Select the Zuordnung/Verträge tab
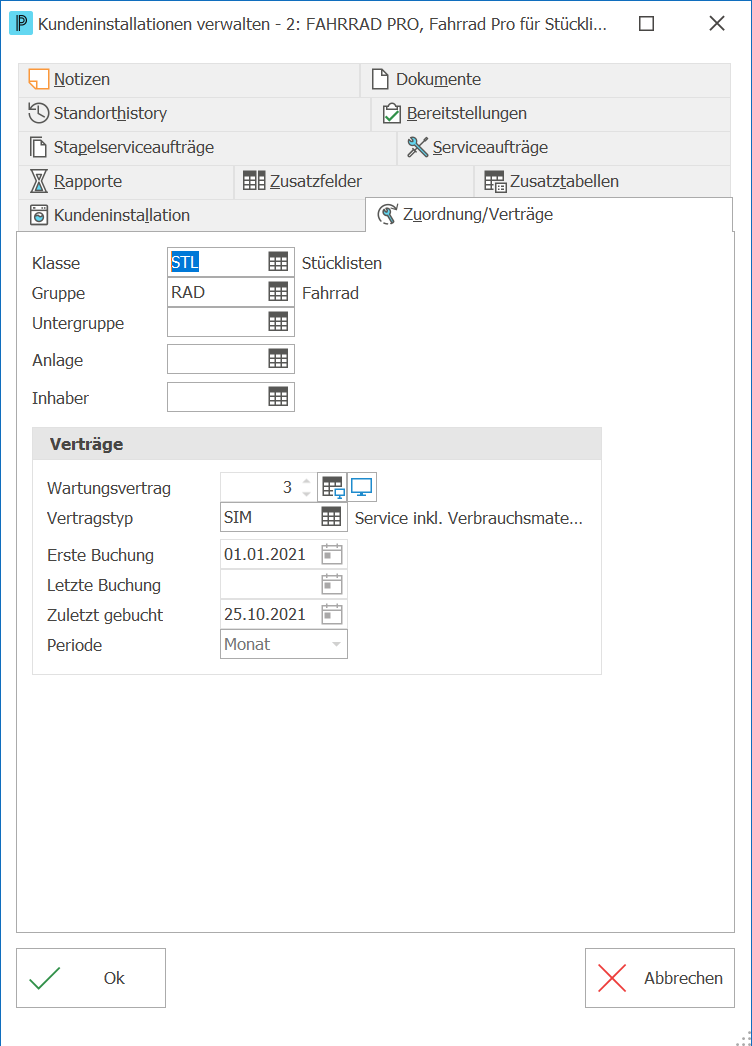752x1046 pixels. tap(549, 214)
